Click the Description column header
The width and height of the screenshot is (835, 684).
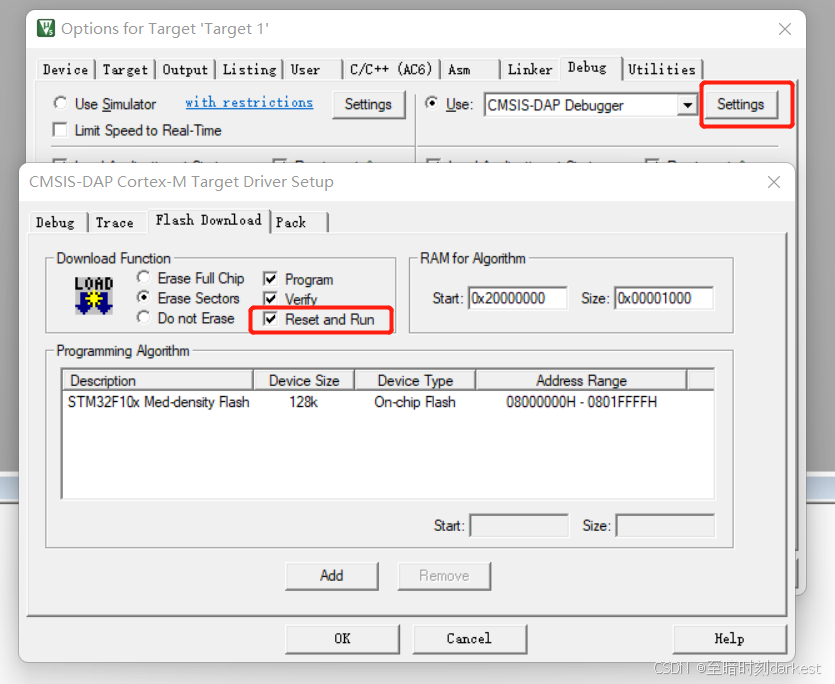pyautogui.click(x=158, y=380)
